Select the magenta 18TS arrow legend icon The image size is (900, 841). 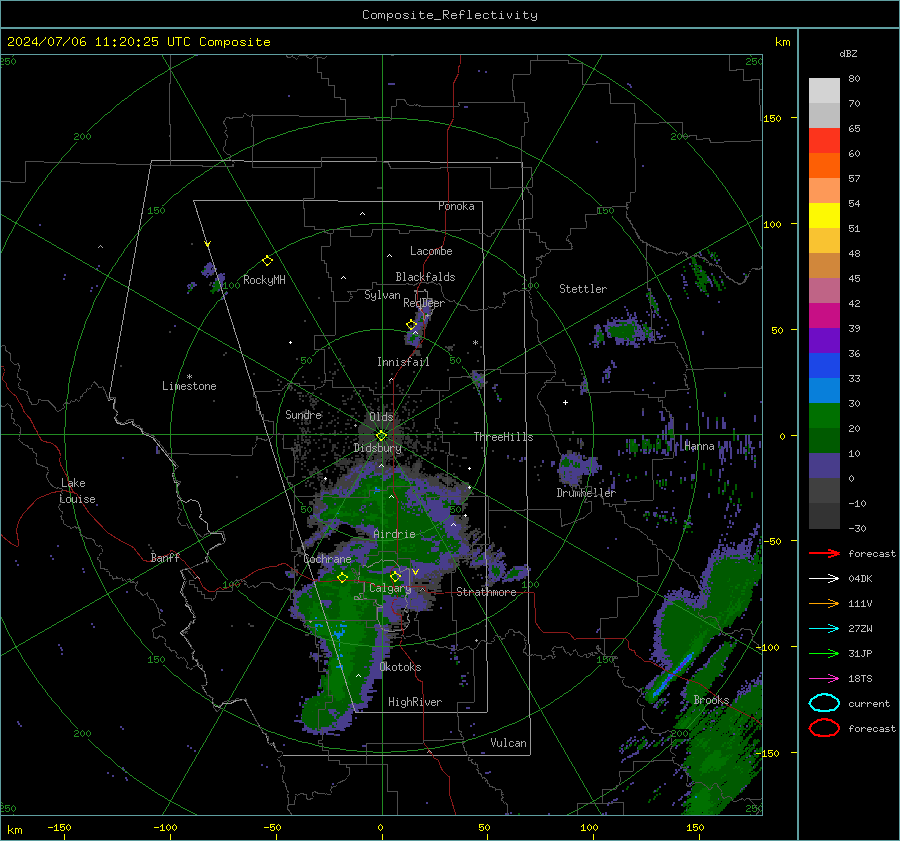click(x=824, y=678)
